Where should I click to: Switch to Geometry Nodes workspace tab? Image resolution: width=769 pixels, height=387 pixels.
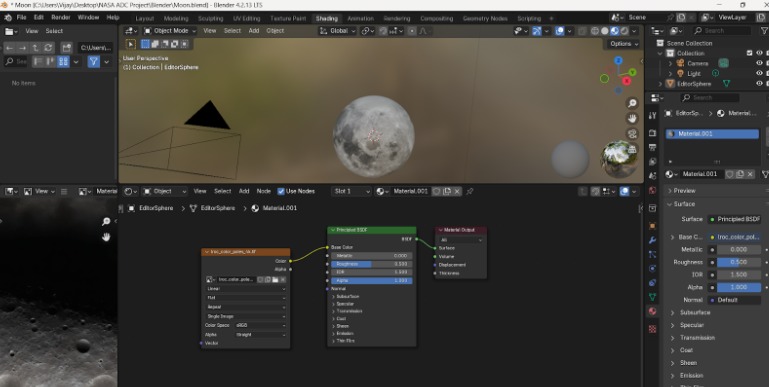point(485,19)
